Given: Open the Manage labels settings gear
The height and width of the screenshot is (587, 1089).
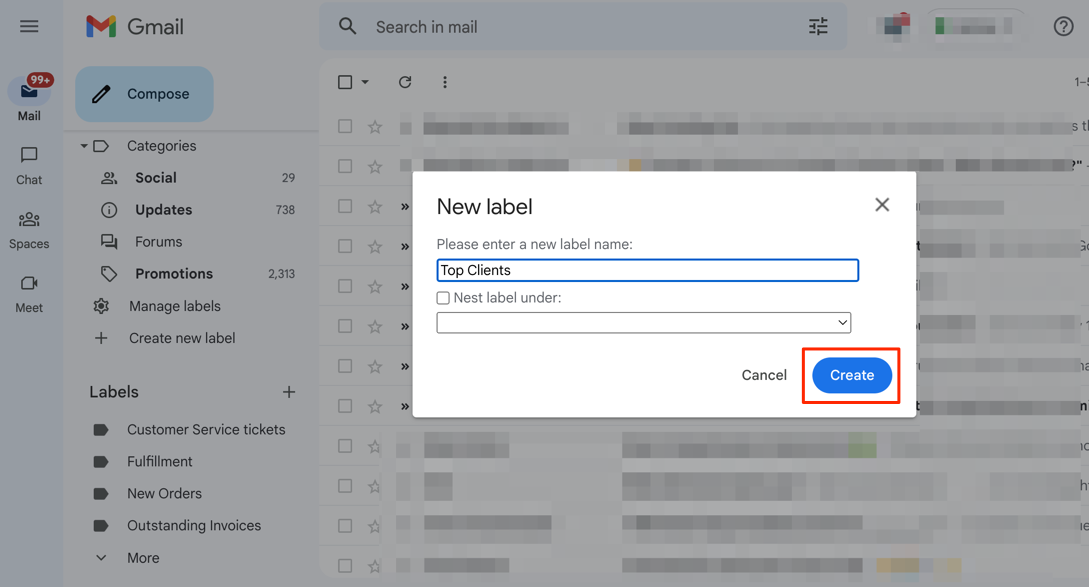Looking at the screenshot, I should (100, 305).
